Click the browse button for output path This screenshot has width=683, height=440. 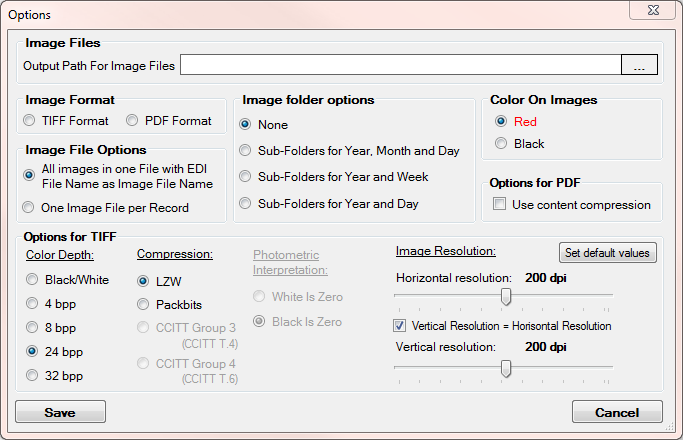[640, 66]
